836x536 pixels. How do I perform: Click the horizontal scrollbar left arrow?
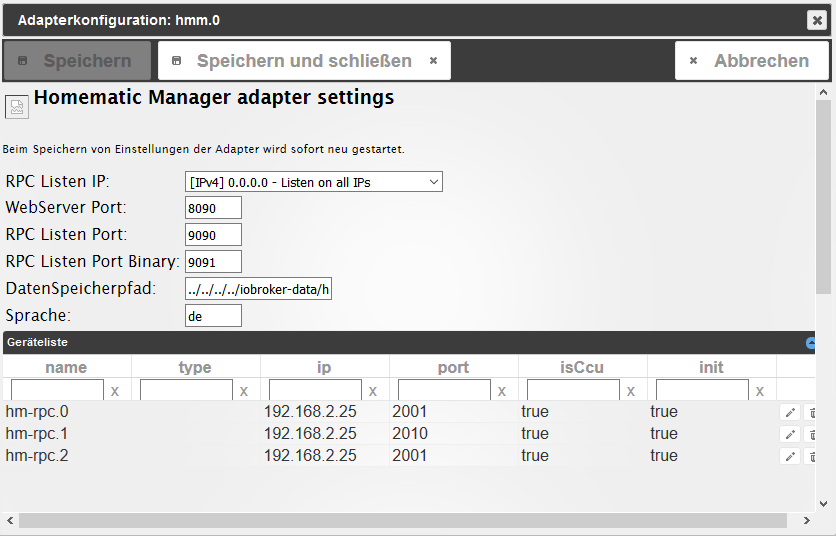point(10,521)
